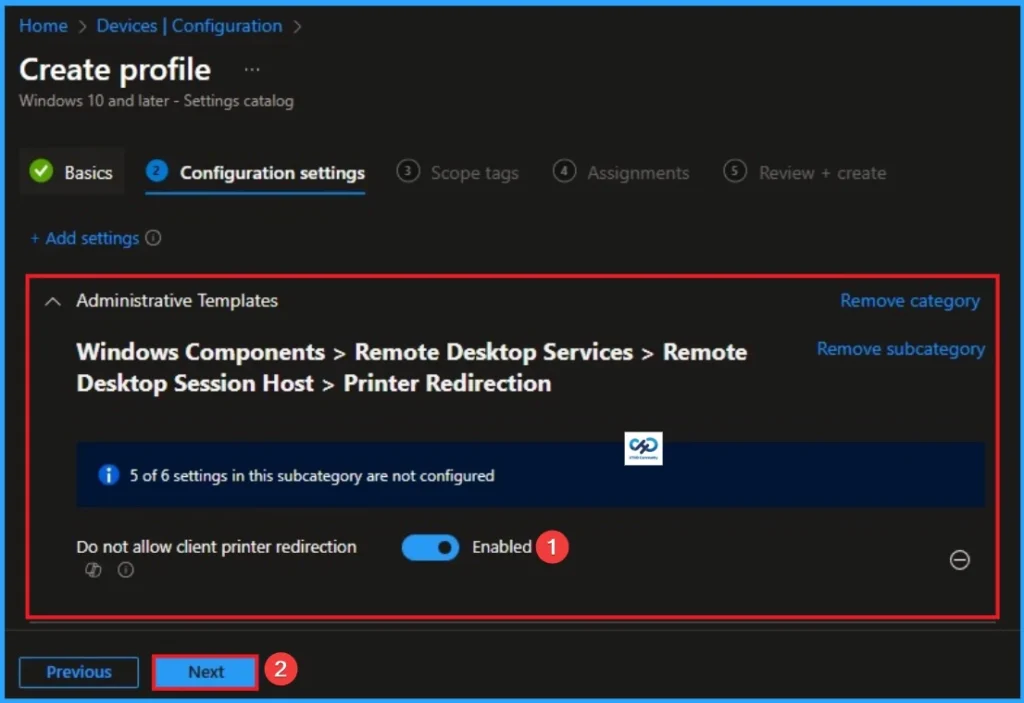The width and height of the screenshot is (1024, 703).
Task: Click the numbered circle for Scope tags step
Action: (409, 172)
